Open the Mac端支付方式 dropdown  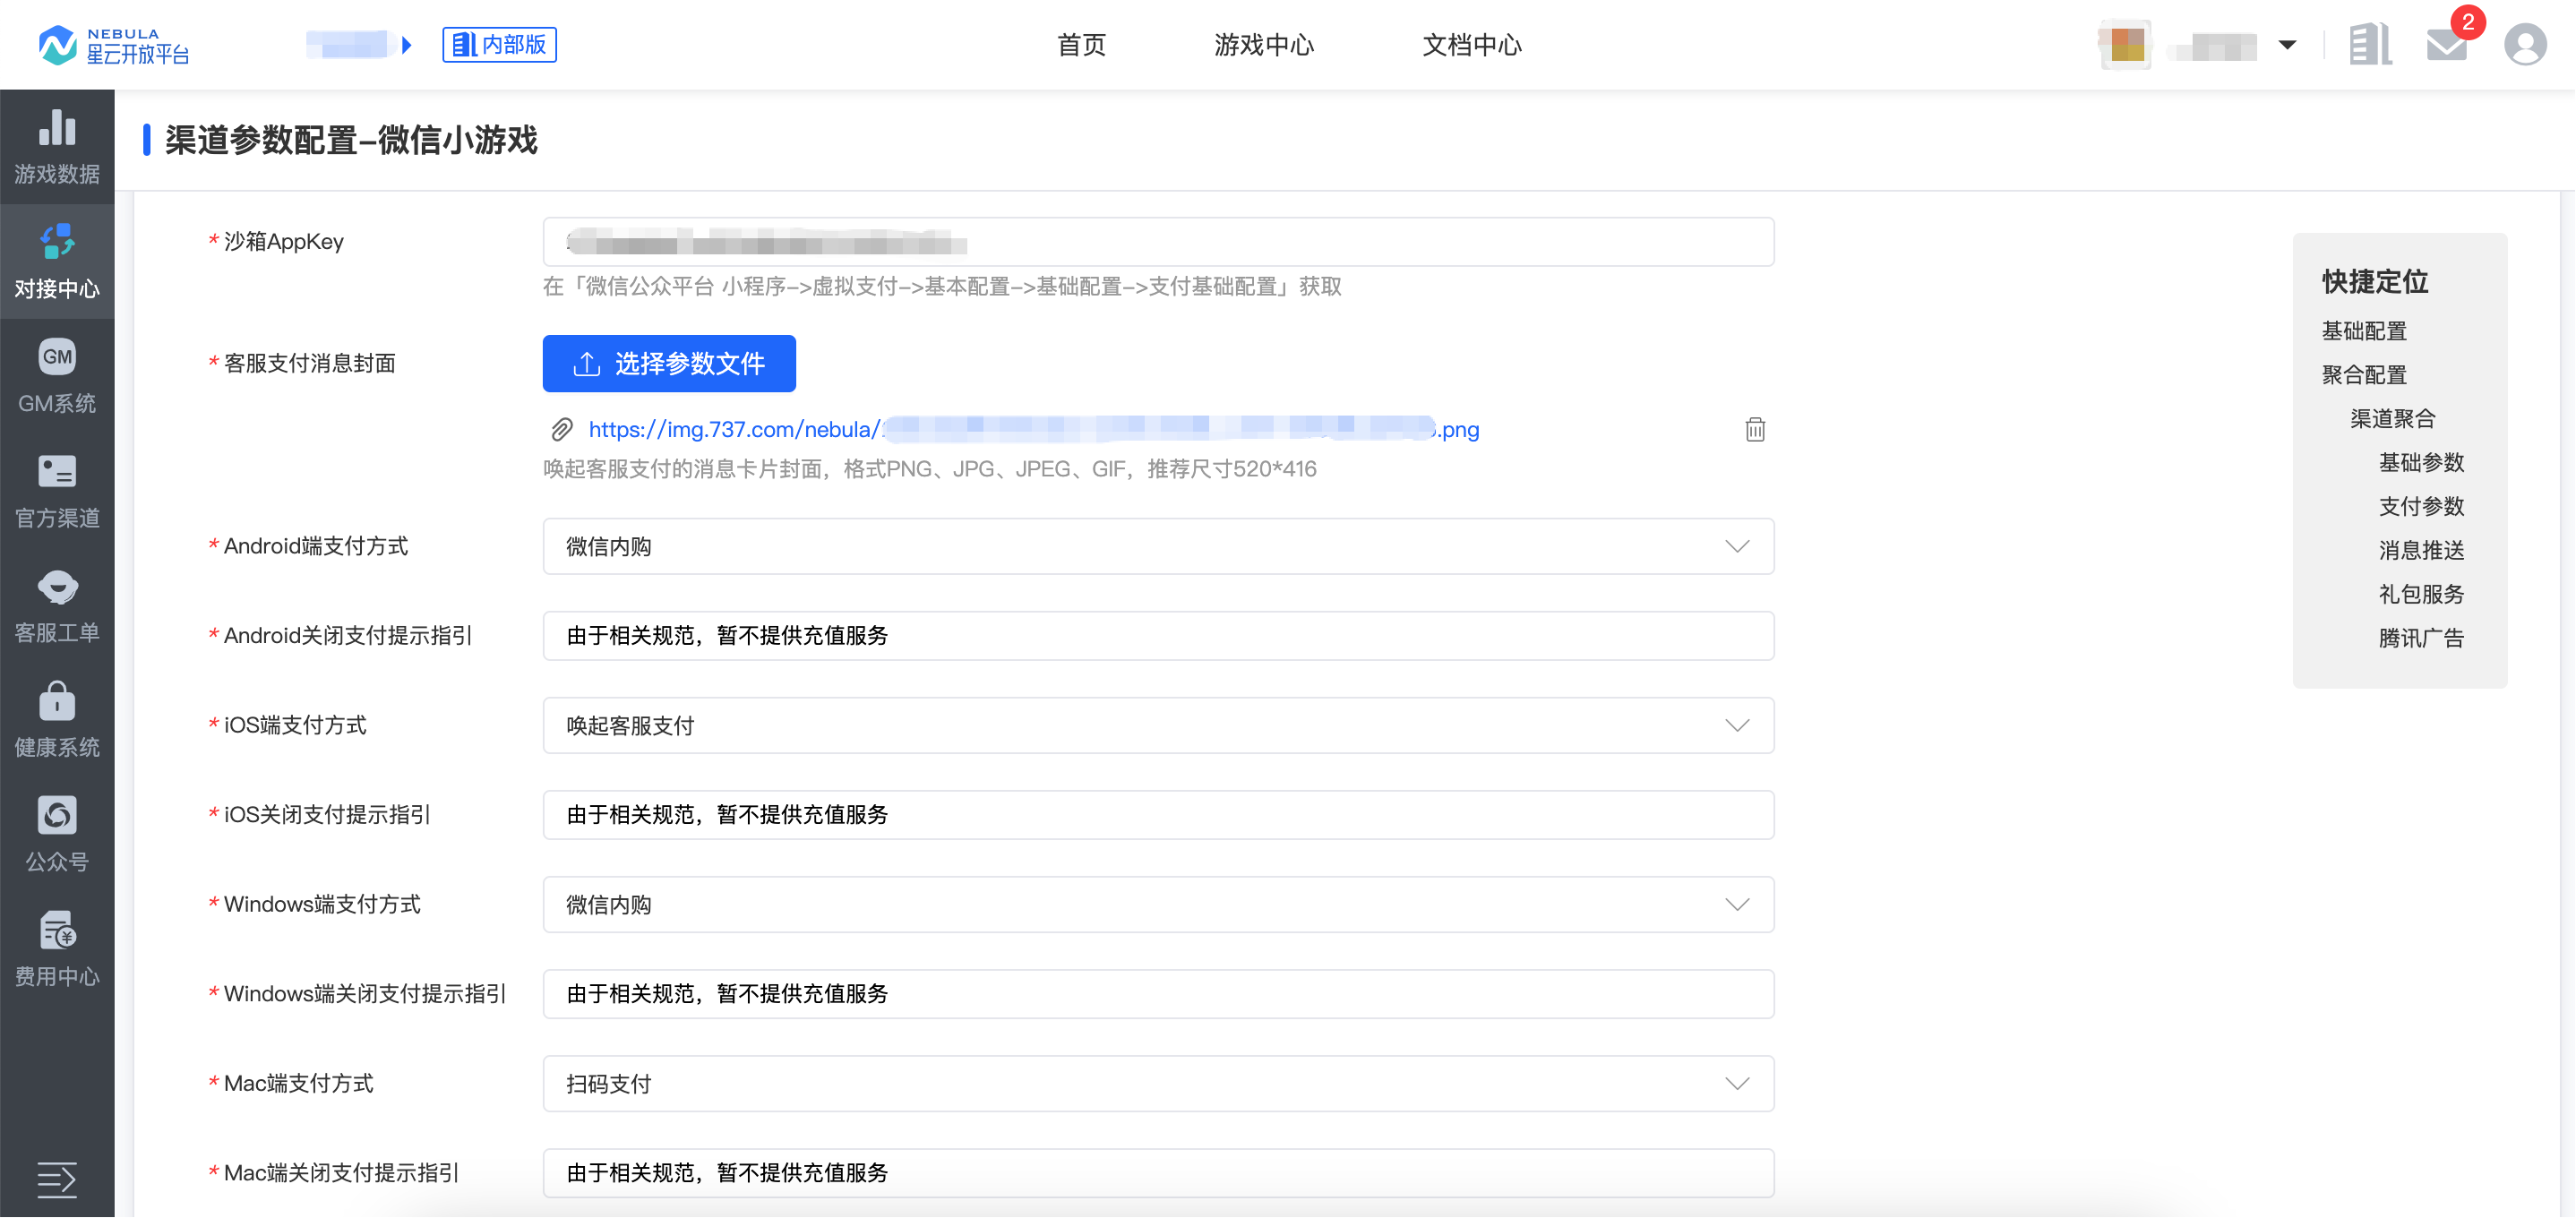[x=1158, y=1084]
